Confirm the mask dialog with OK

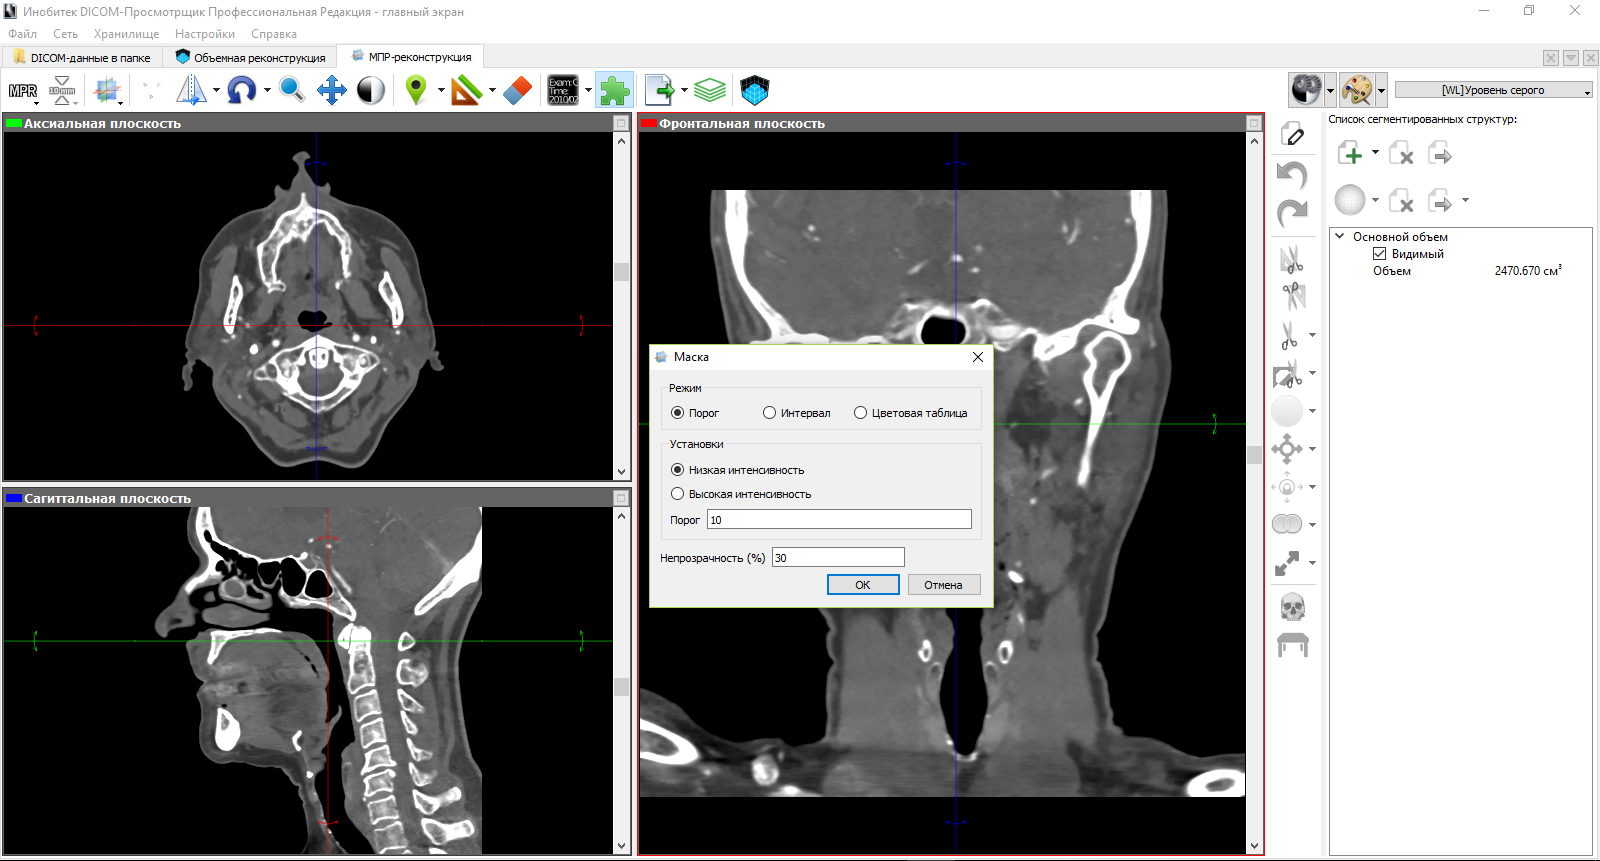[863, 585]
